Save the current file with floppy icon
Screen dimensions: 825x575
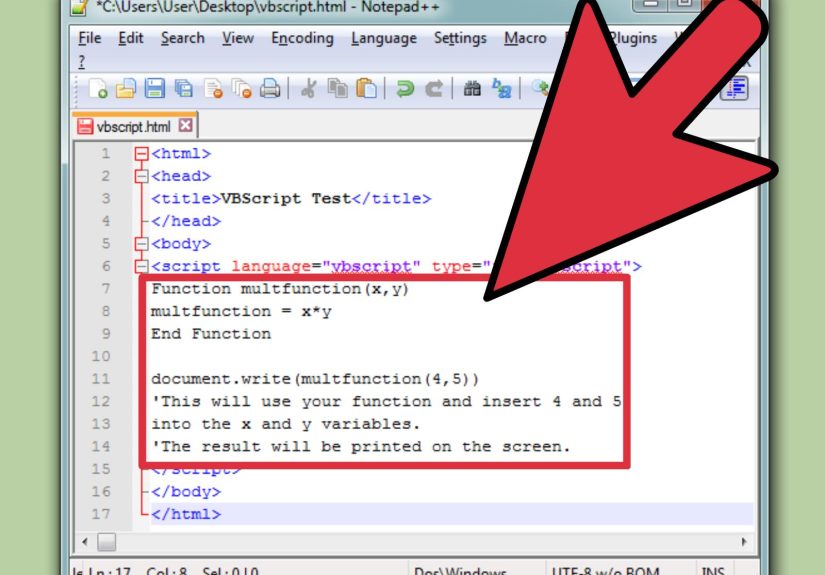155,88
